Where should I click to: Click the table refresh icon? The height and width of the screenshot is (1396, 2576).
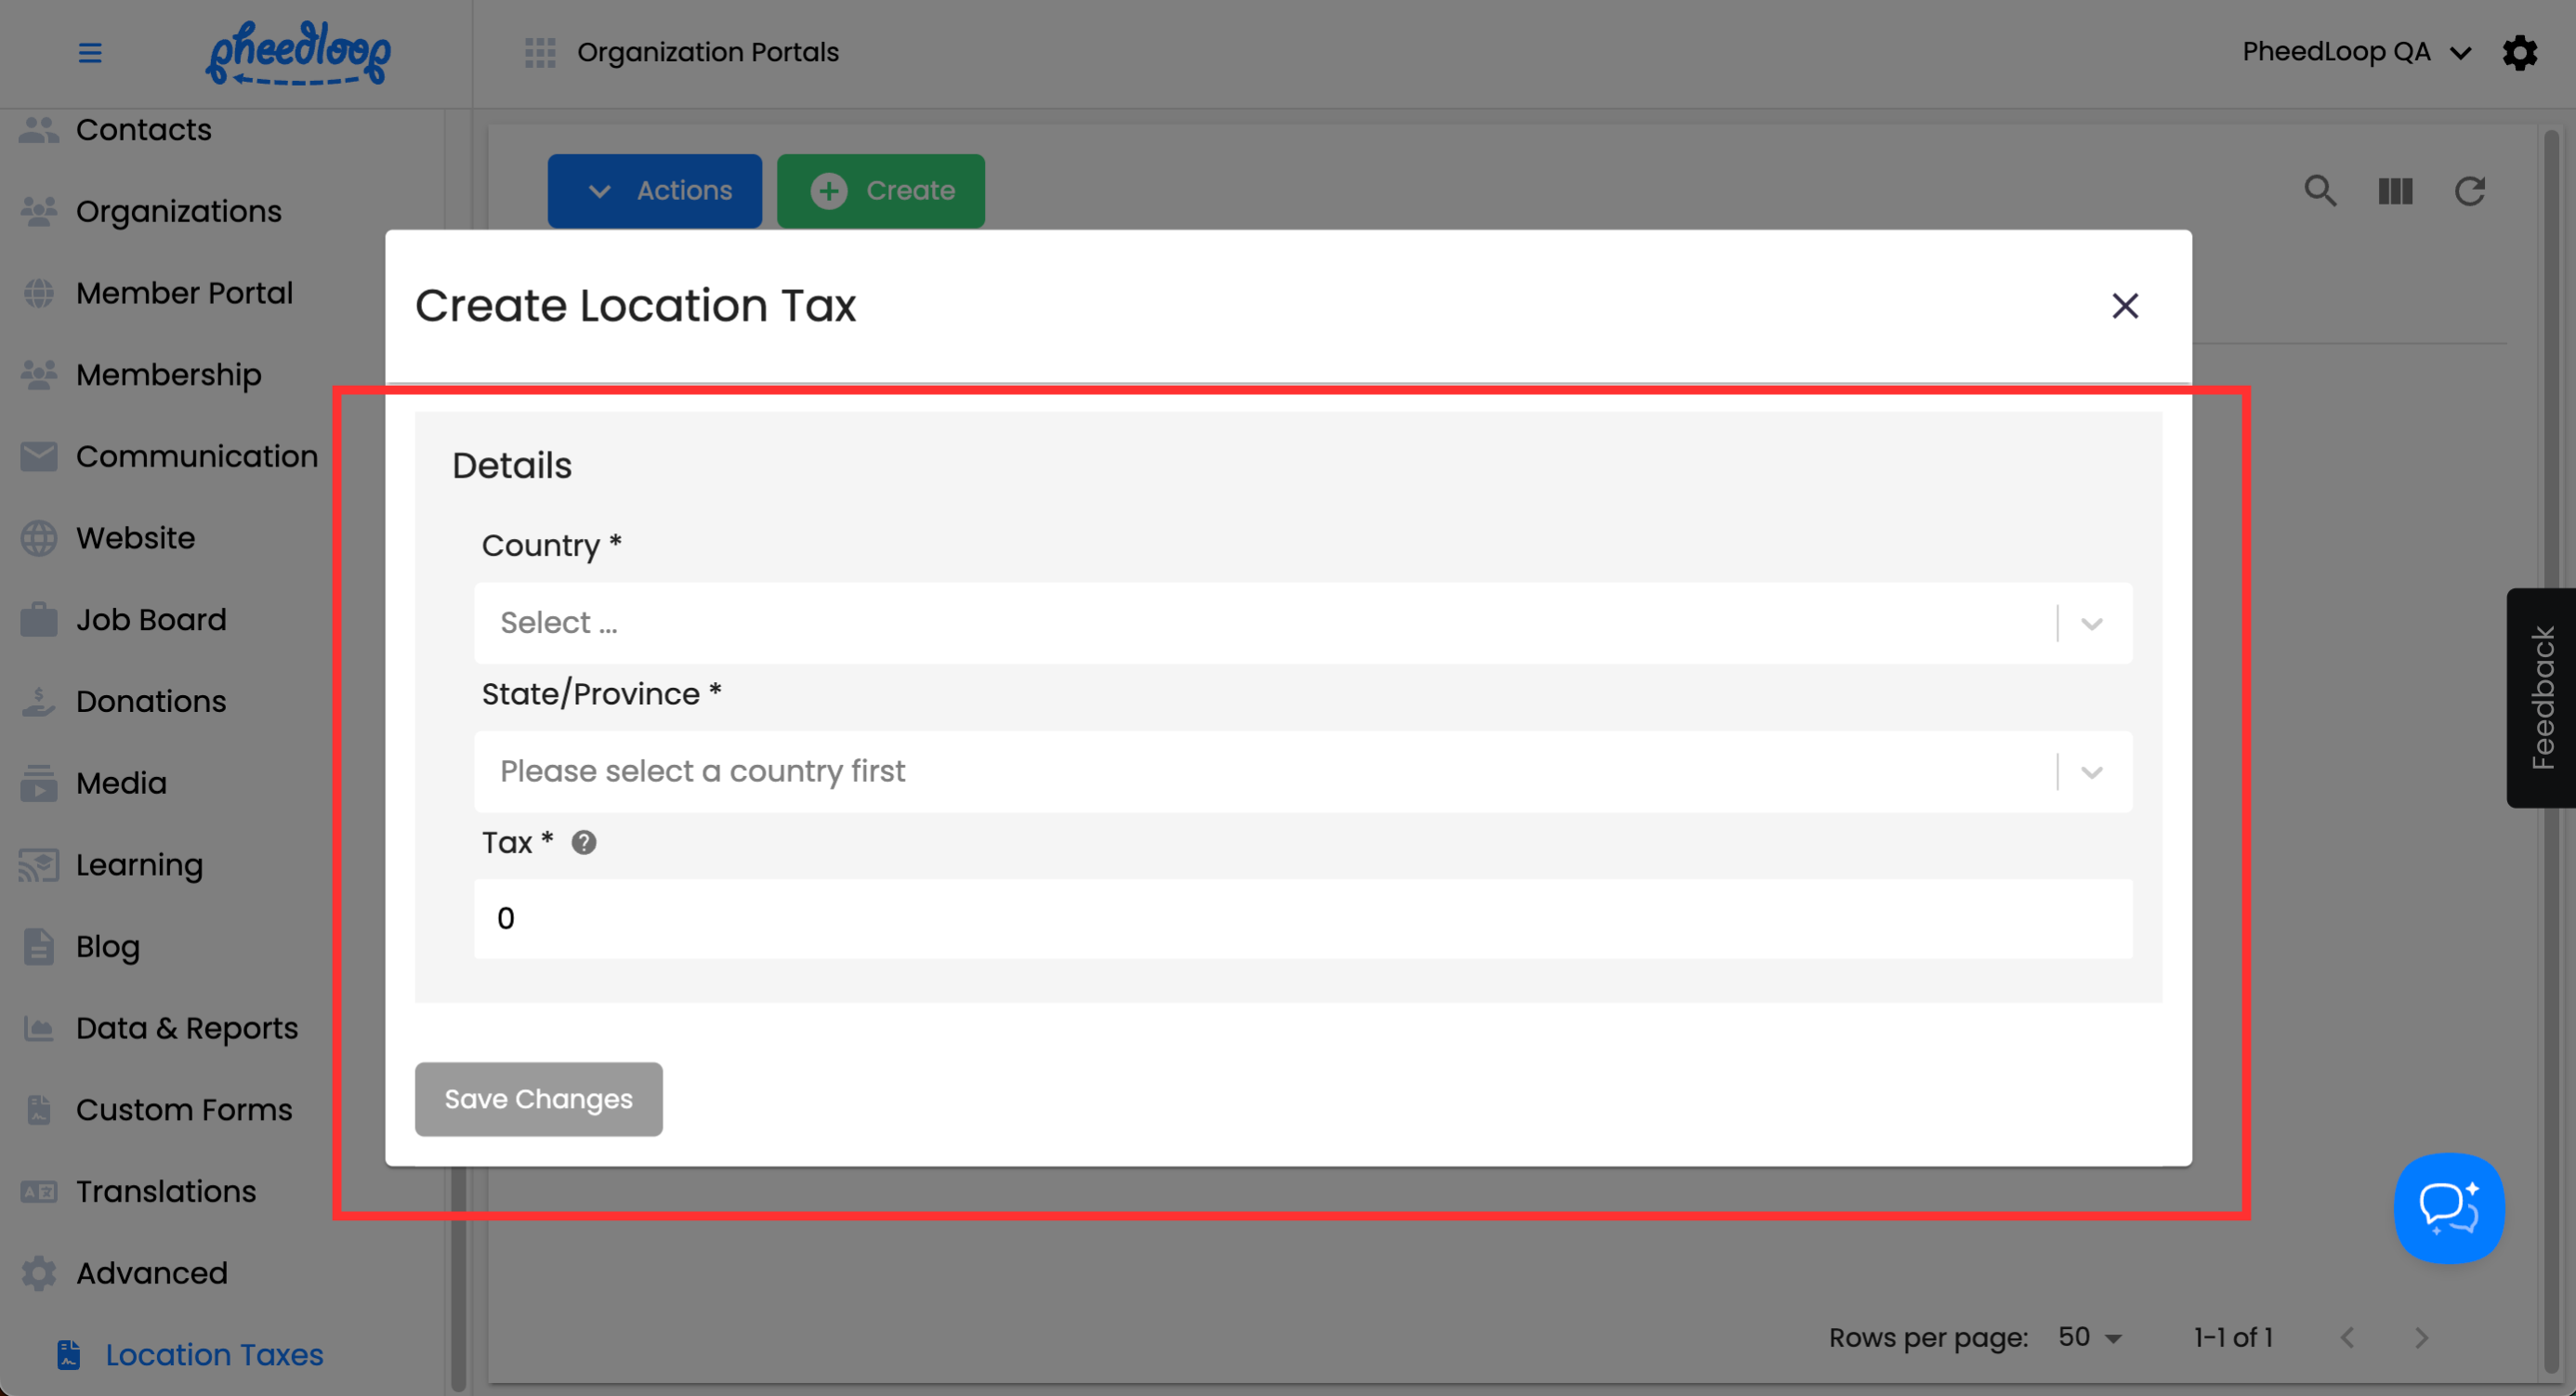[x=2470, y=190]
